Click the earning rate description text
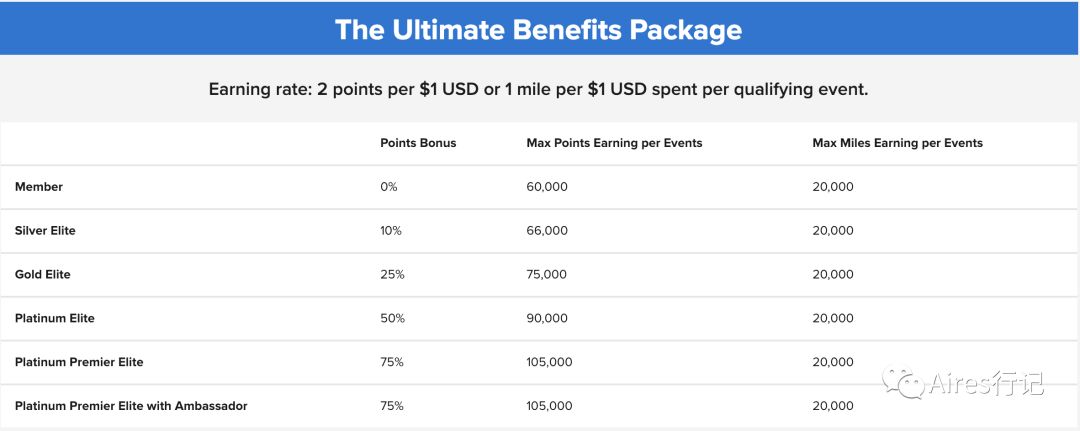 point(539,90)
